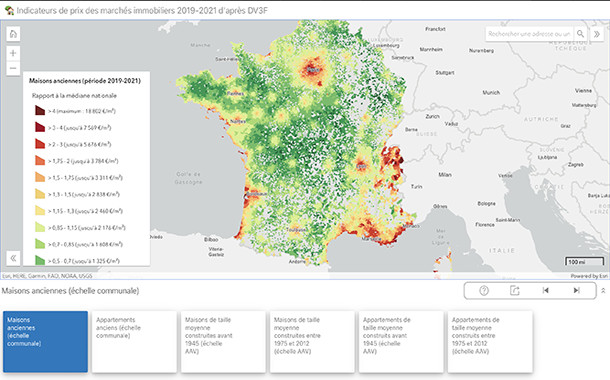610x380 pixels.
Task: Open Appartements taille moyenne avant 1945 card
Action: (x=401, y=341)
